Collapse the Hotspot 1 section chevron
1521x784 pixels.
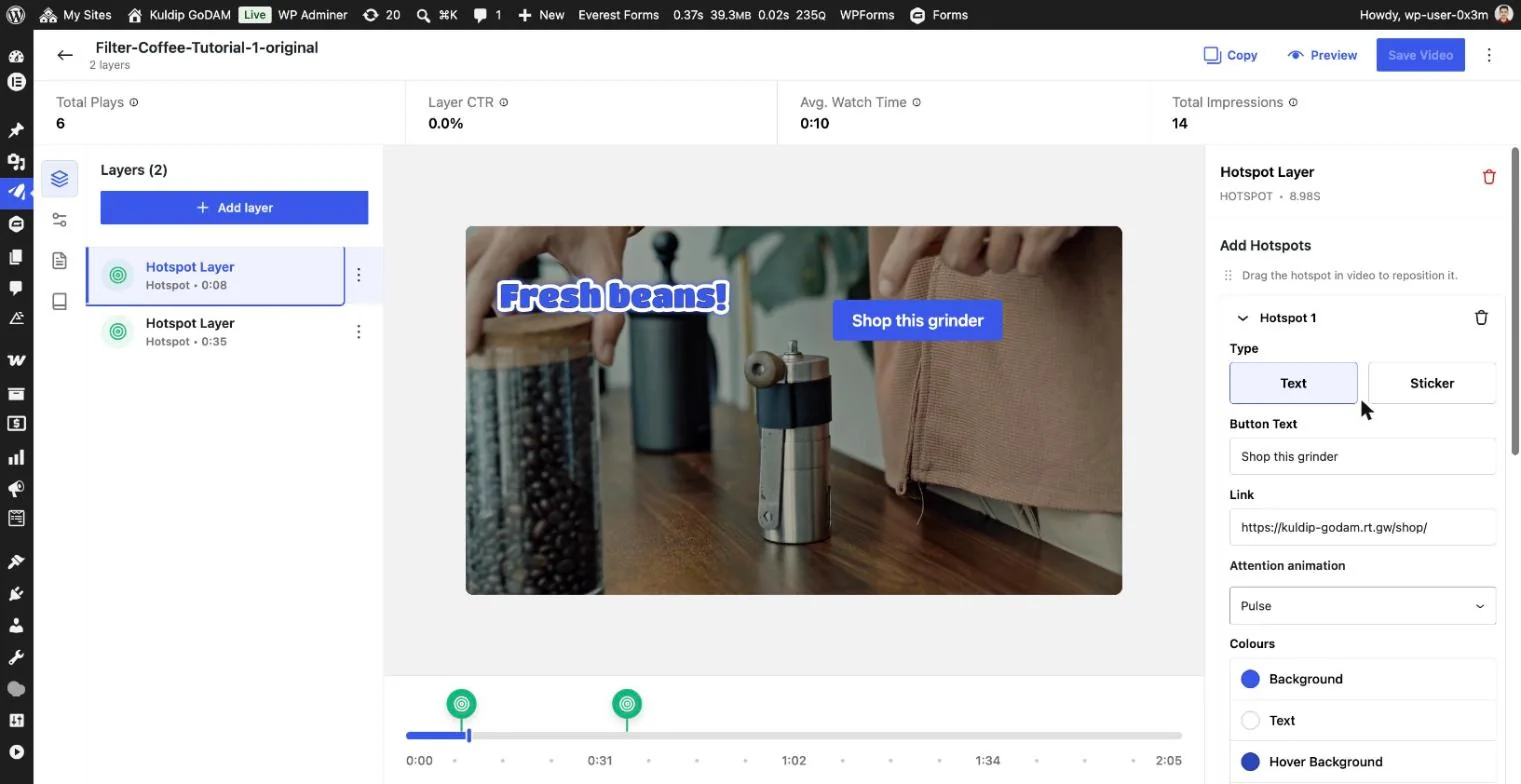1243,318
